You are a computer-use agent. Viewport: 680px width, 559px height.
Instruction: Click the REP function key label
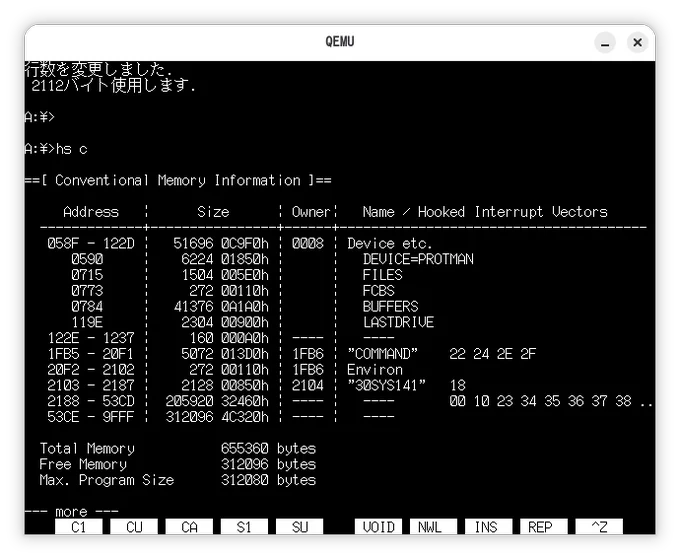[x=544, y=527]
